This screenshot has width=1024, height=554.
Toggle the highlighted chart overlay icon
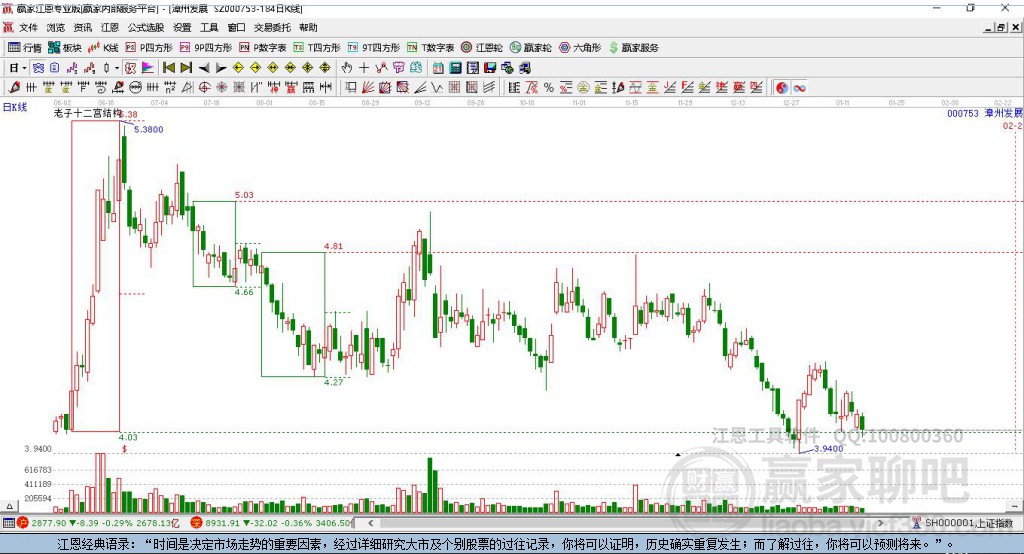point(130,68)
